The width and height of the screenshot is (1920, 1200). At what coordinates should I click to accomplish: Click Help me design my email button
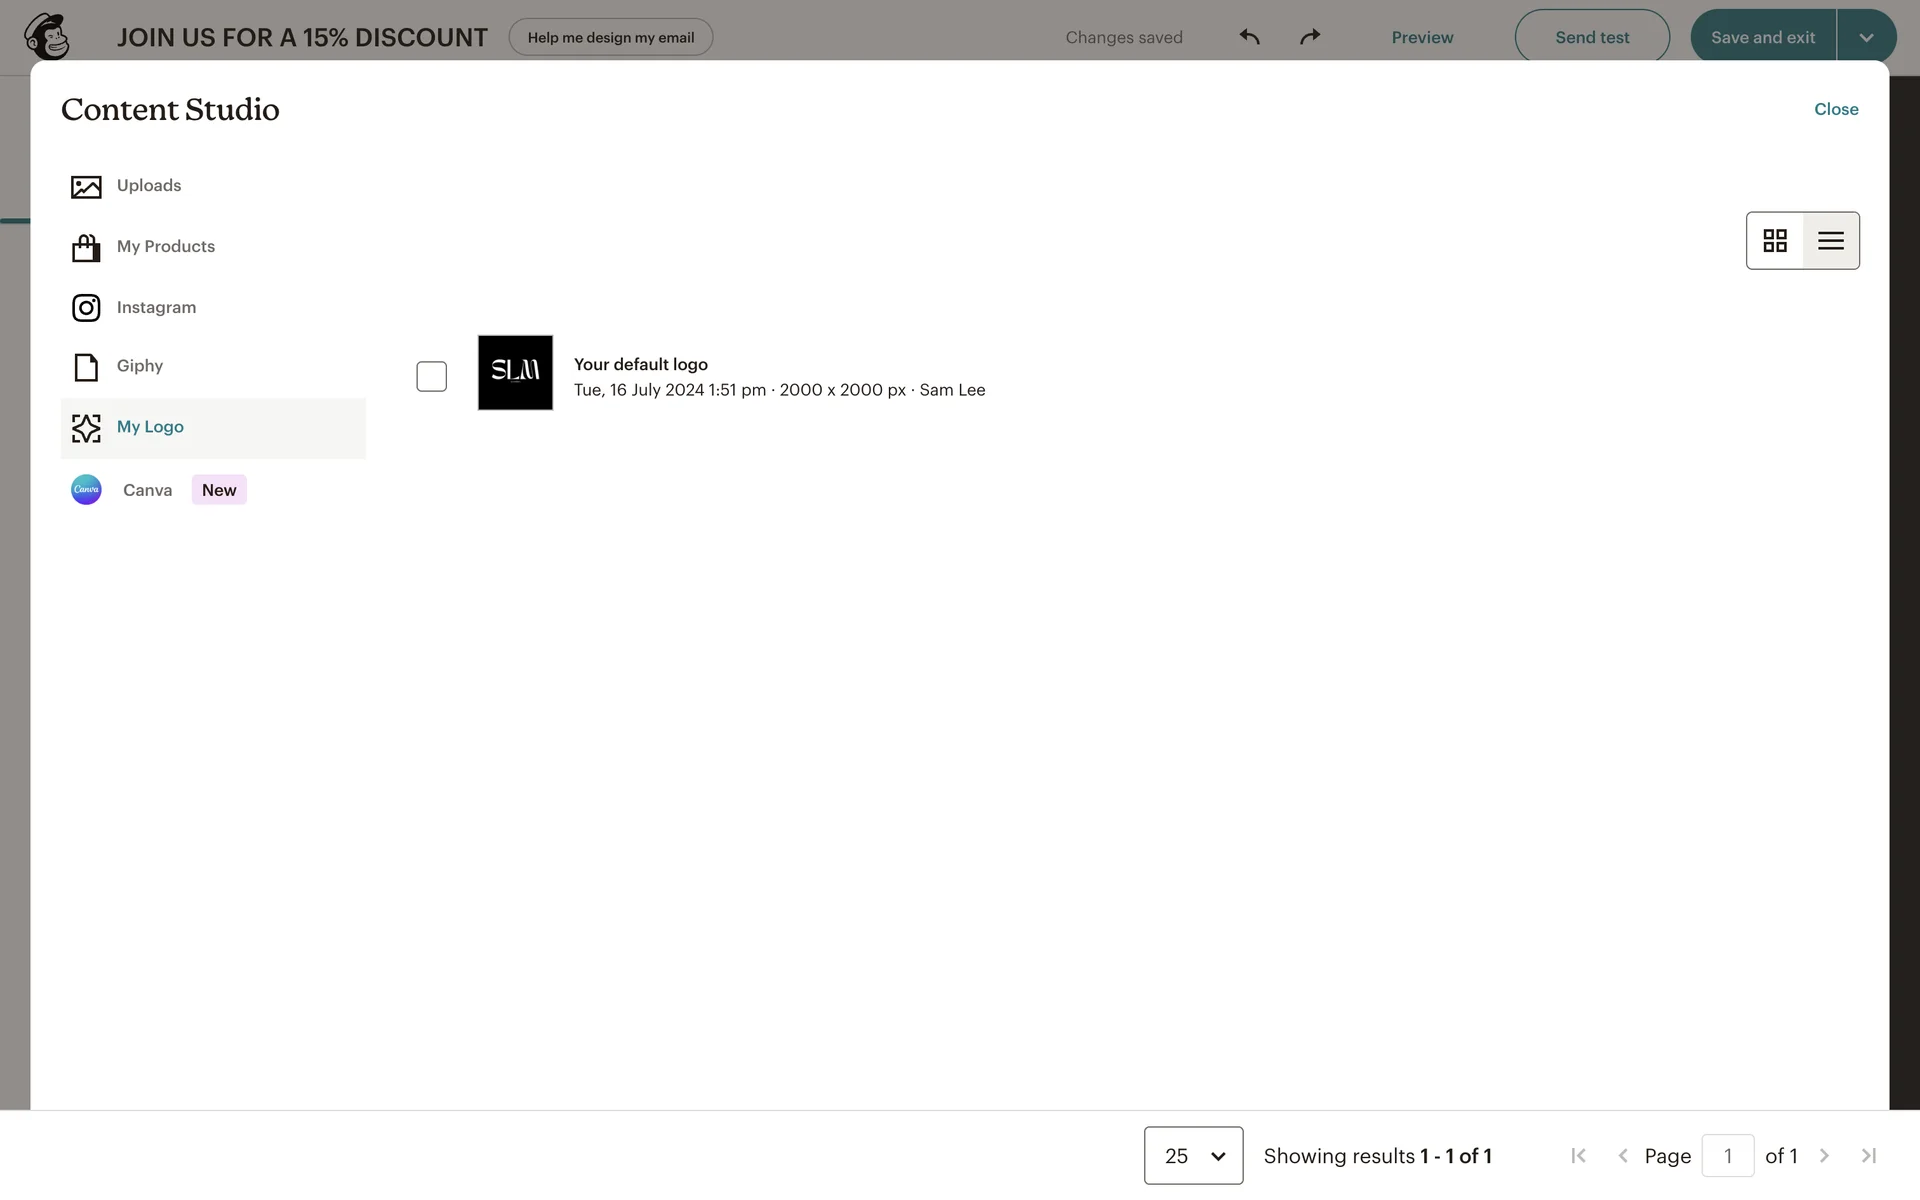coord(610,37)
